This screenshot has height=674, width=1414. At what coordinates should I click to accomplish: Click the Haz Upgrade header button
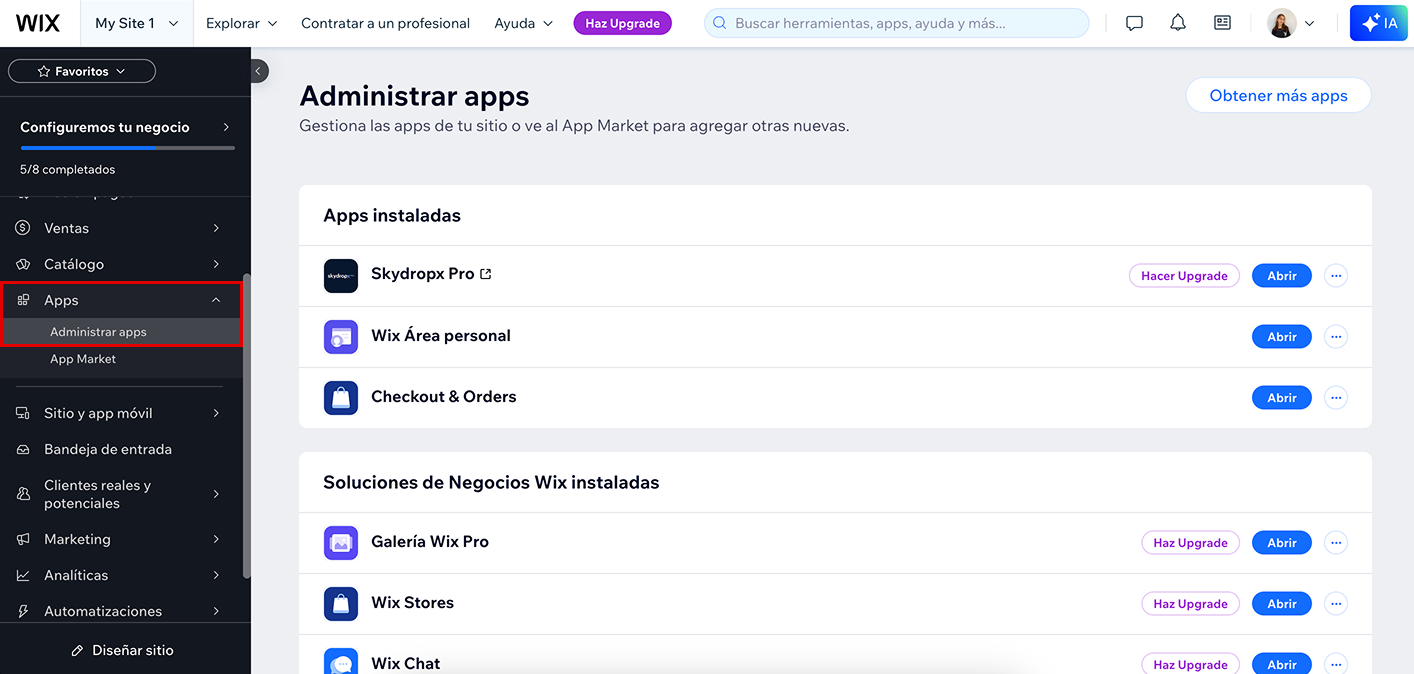click(622, 23)
